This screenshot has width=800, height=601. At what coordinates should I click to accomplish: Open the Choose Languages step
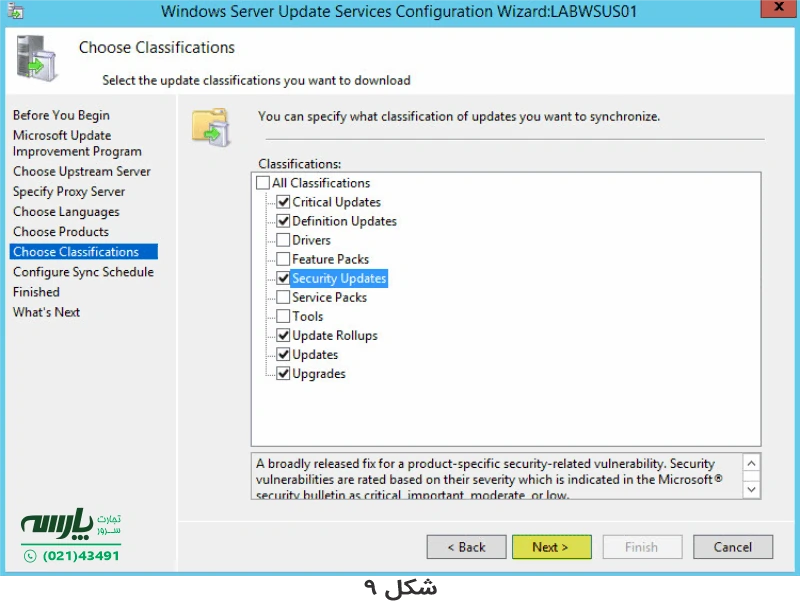pyautogui.click(x=66, y=212)
